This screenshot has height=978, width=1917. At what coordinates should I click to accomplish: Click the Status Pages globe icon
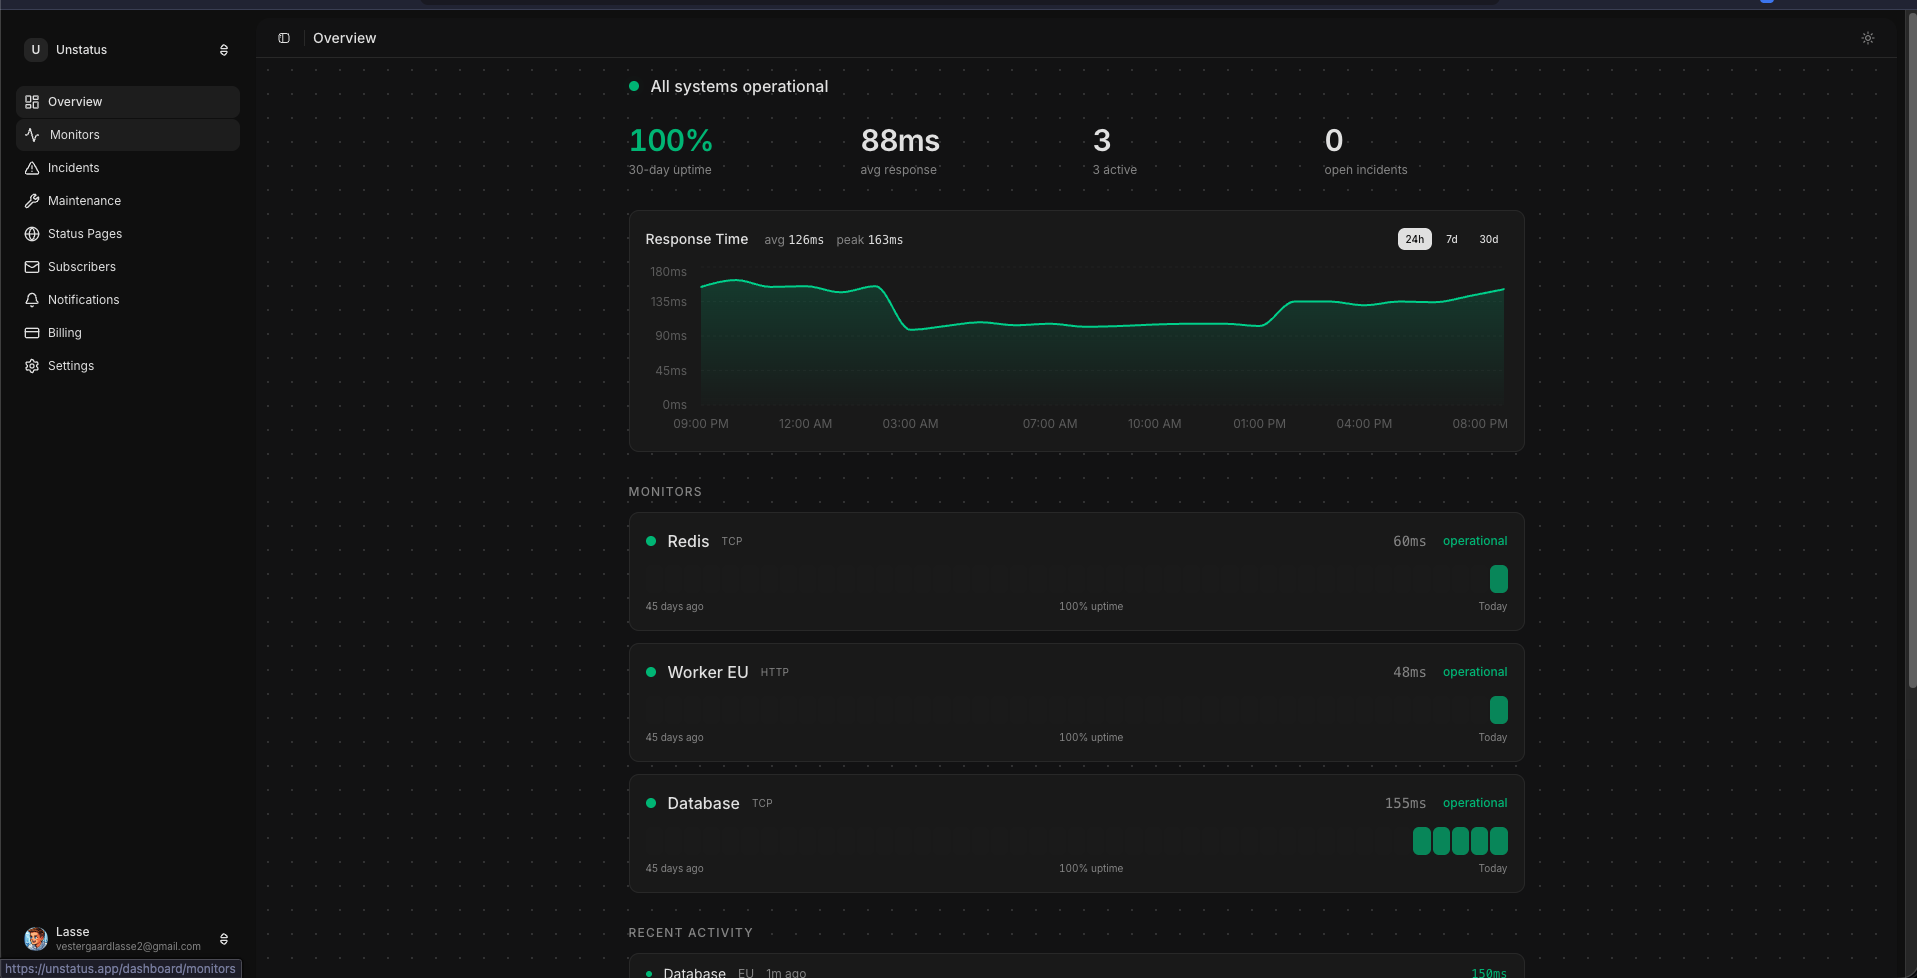[x=32, y=234]
